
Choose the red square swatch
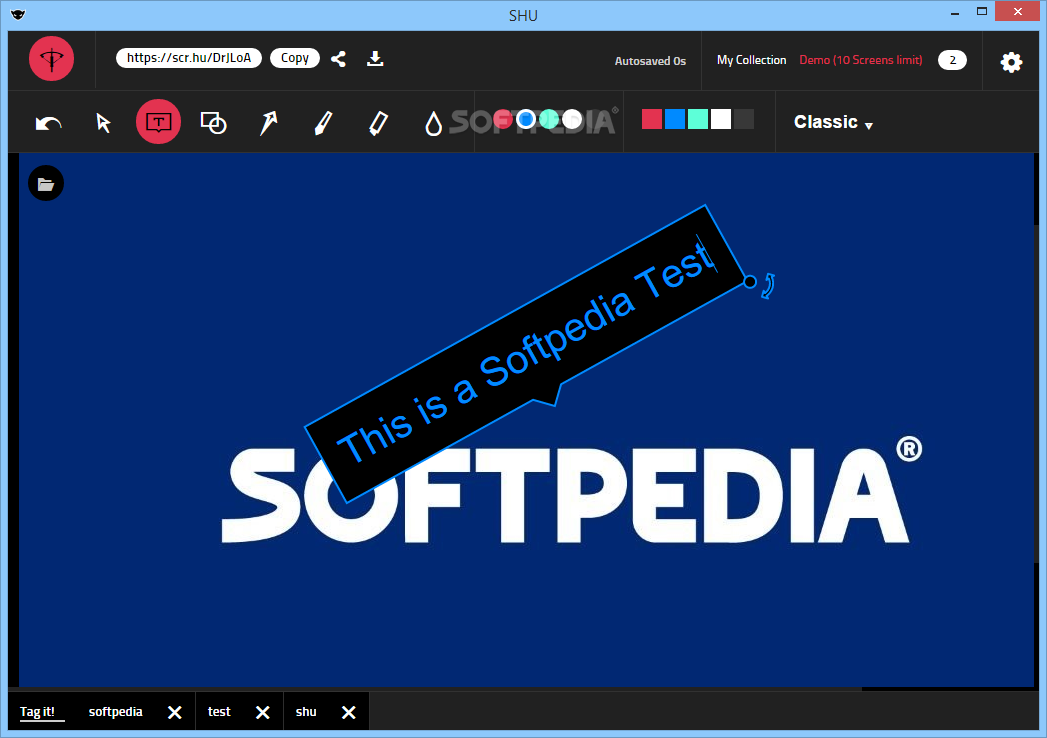[x=652, y=119]
